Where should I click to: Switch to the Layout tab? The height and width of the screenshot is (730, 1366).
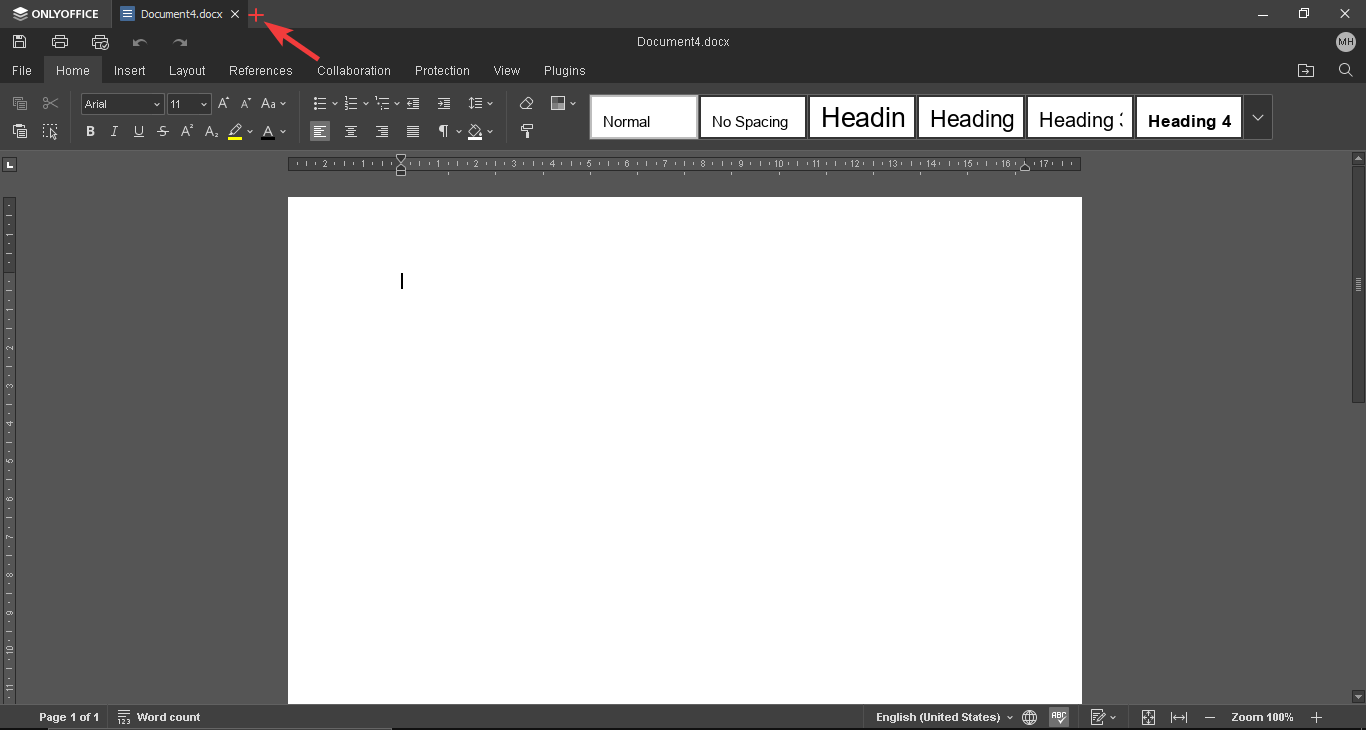[x=187, y=70]
